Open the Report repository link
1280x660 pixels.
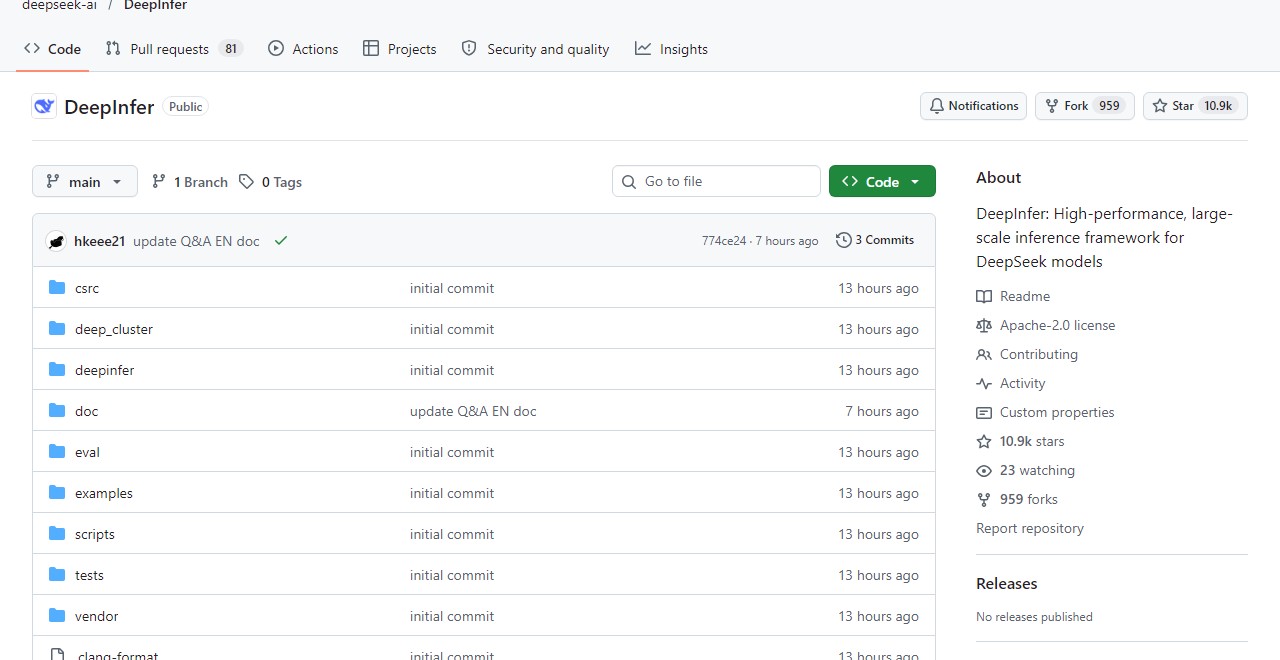1030,528
